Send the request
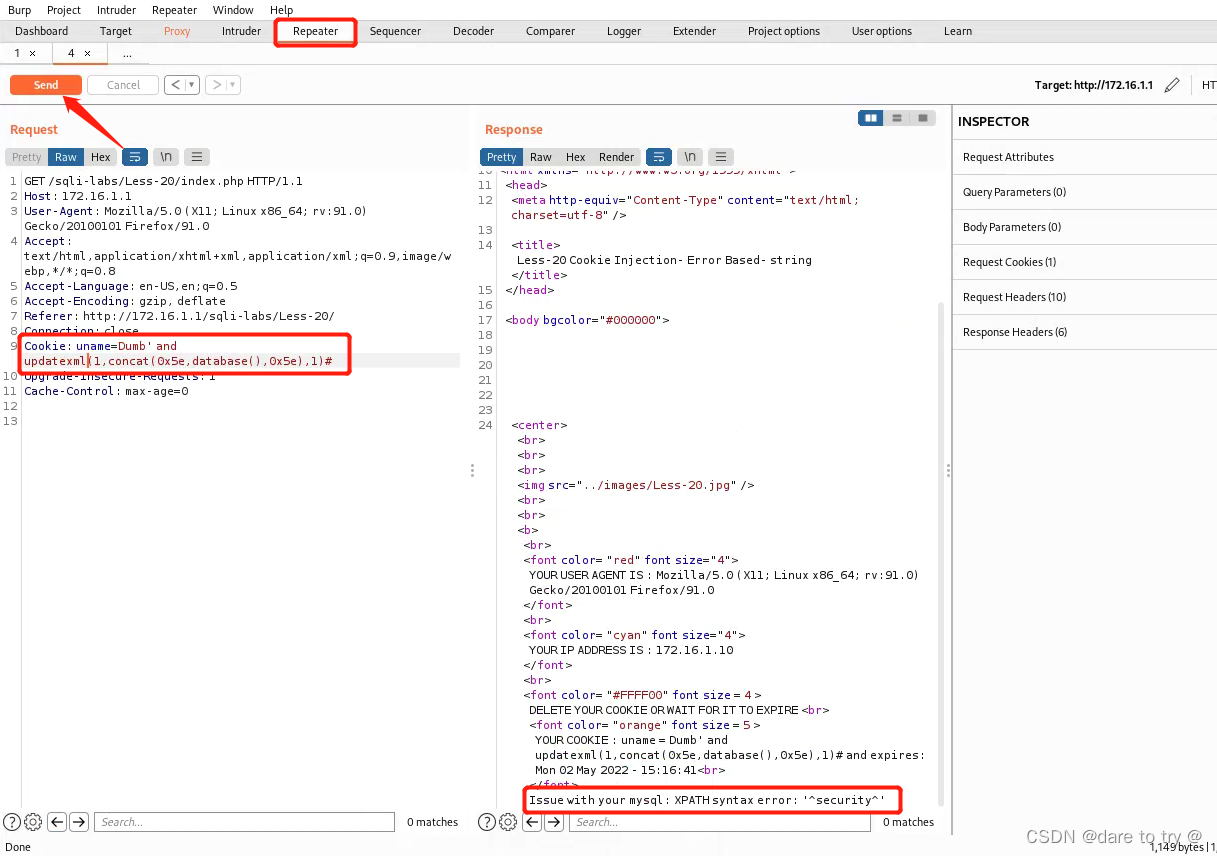Screen dimensions: 1217x856 pos(46,85)
